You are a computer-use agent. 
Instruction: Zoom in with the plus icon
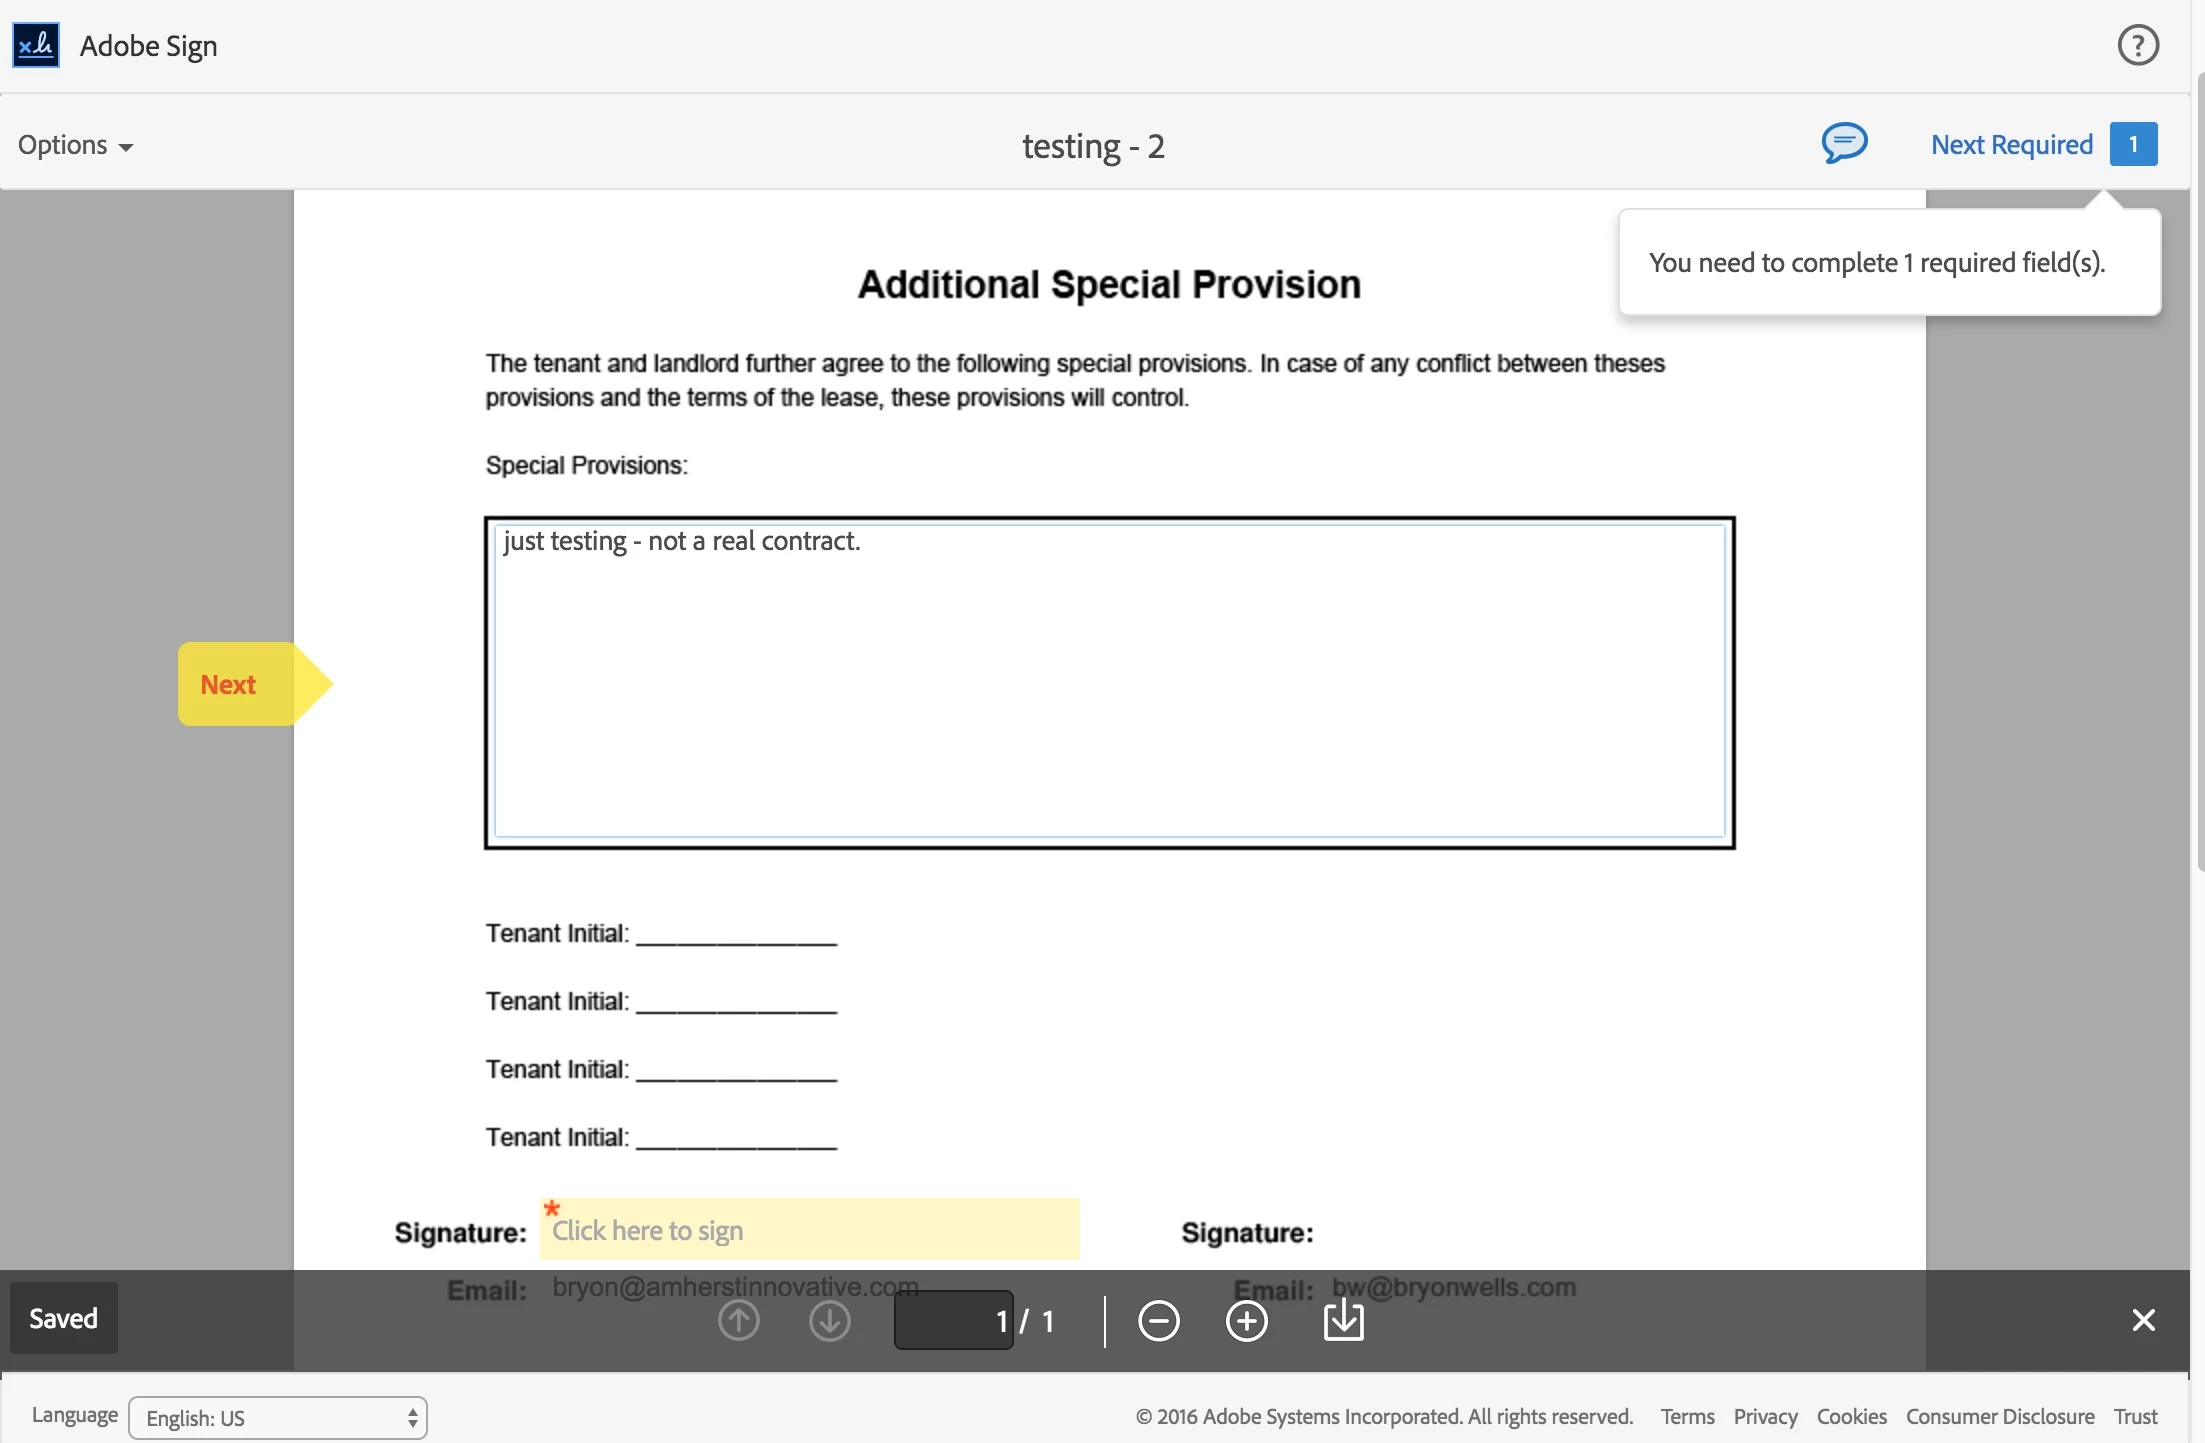coord(1246,1320)
